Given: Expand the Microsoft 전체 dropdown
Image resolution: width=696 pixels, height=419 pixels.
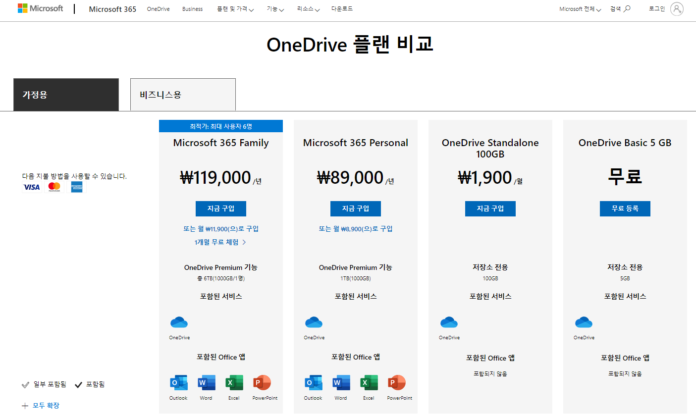Looking at the screenshot, I should [580, 9].
